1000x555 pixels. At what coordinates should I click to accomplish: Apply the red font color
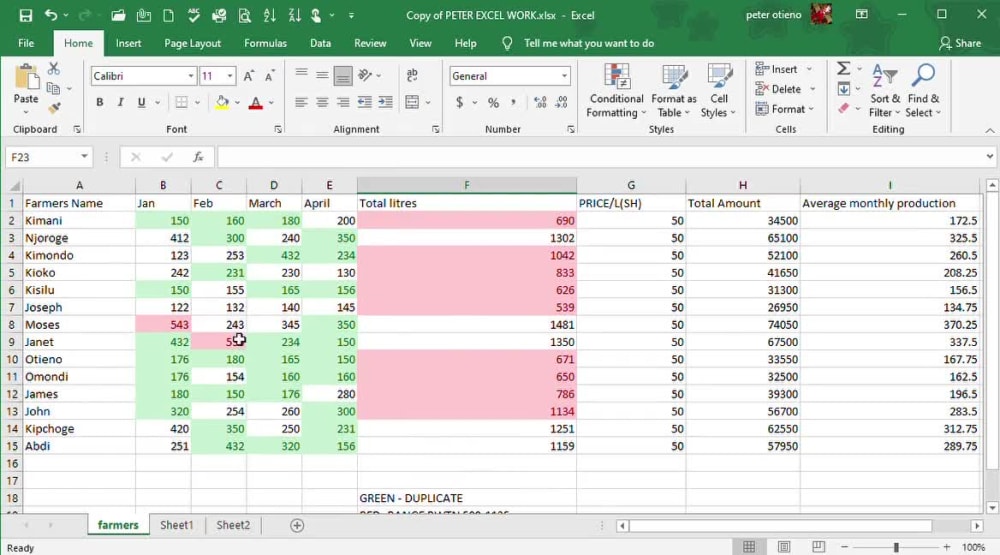click(x=256, y=102)
